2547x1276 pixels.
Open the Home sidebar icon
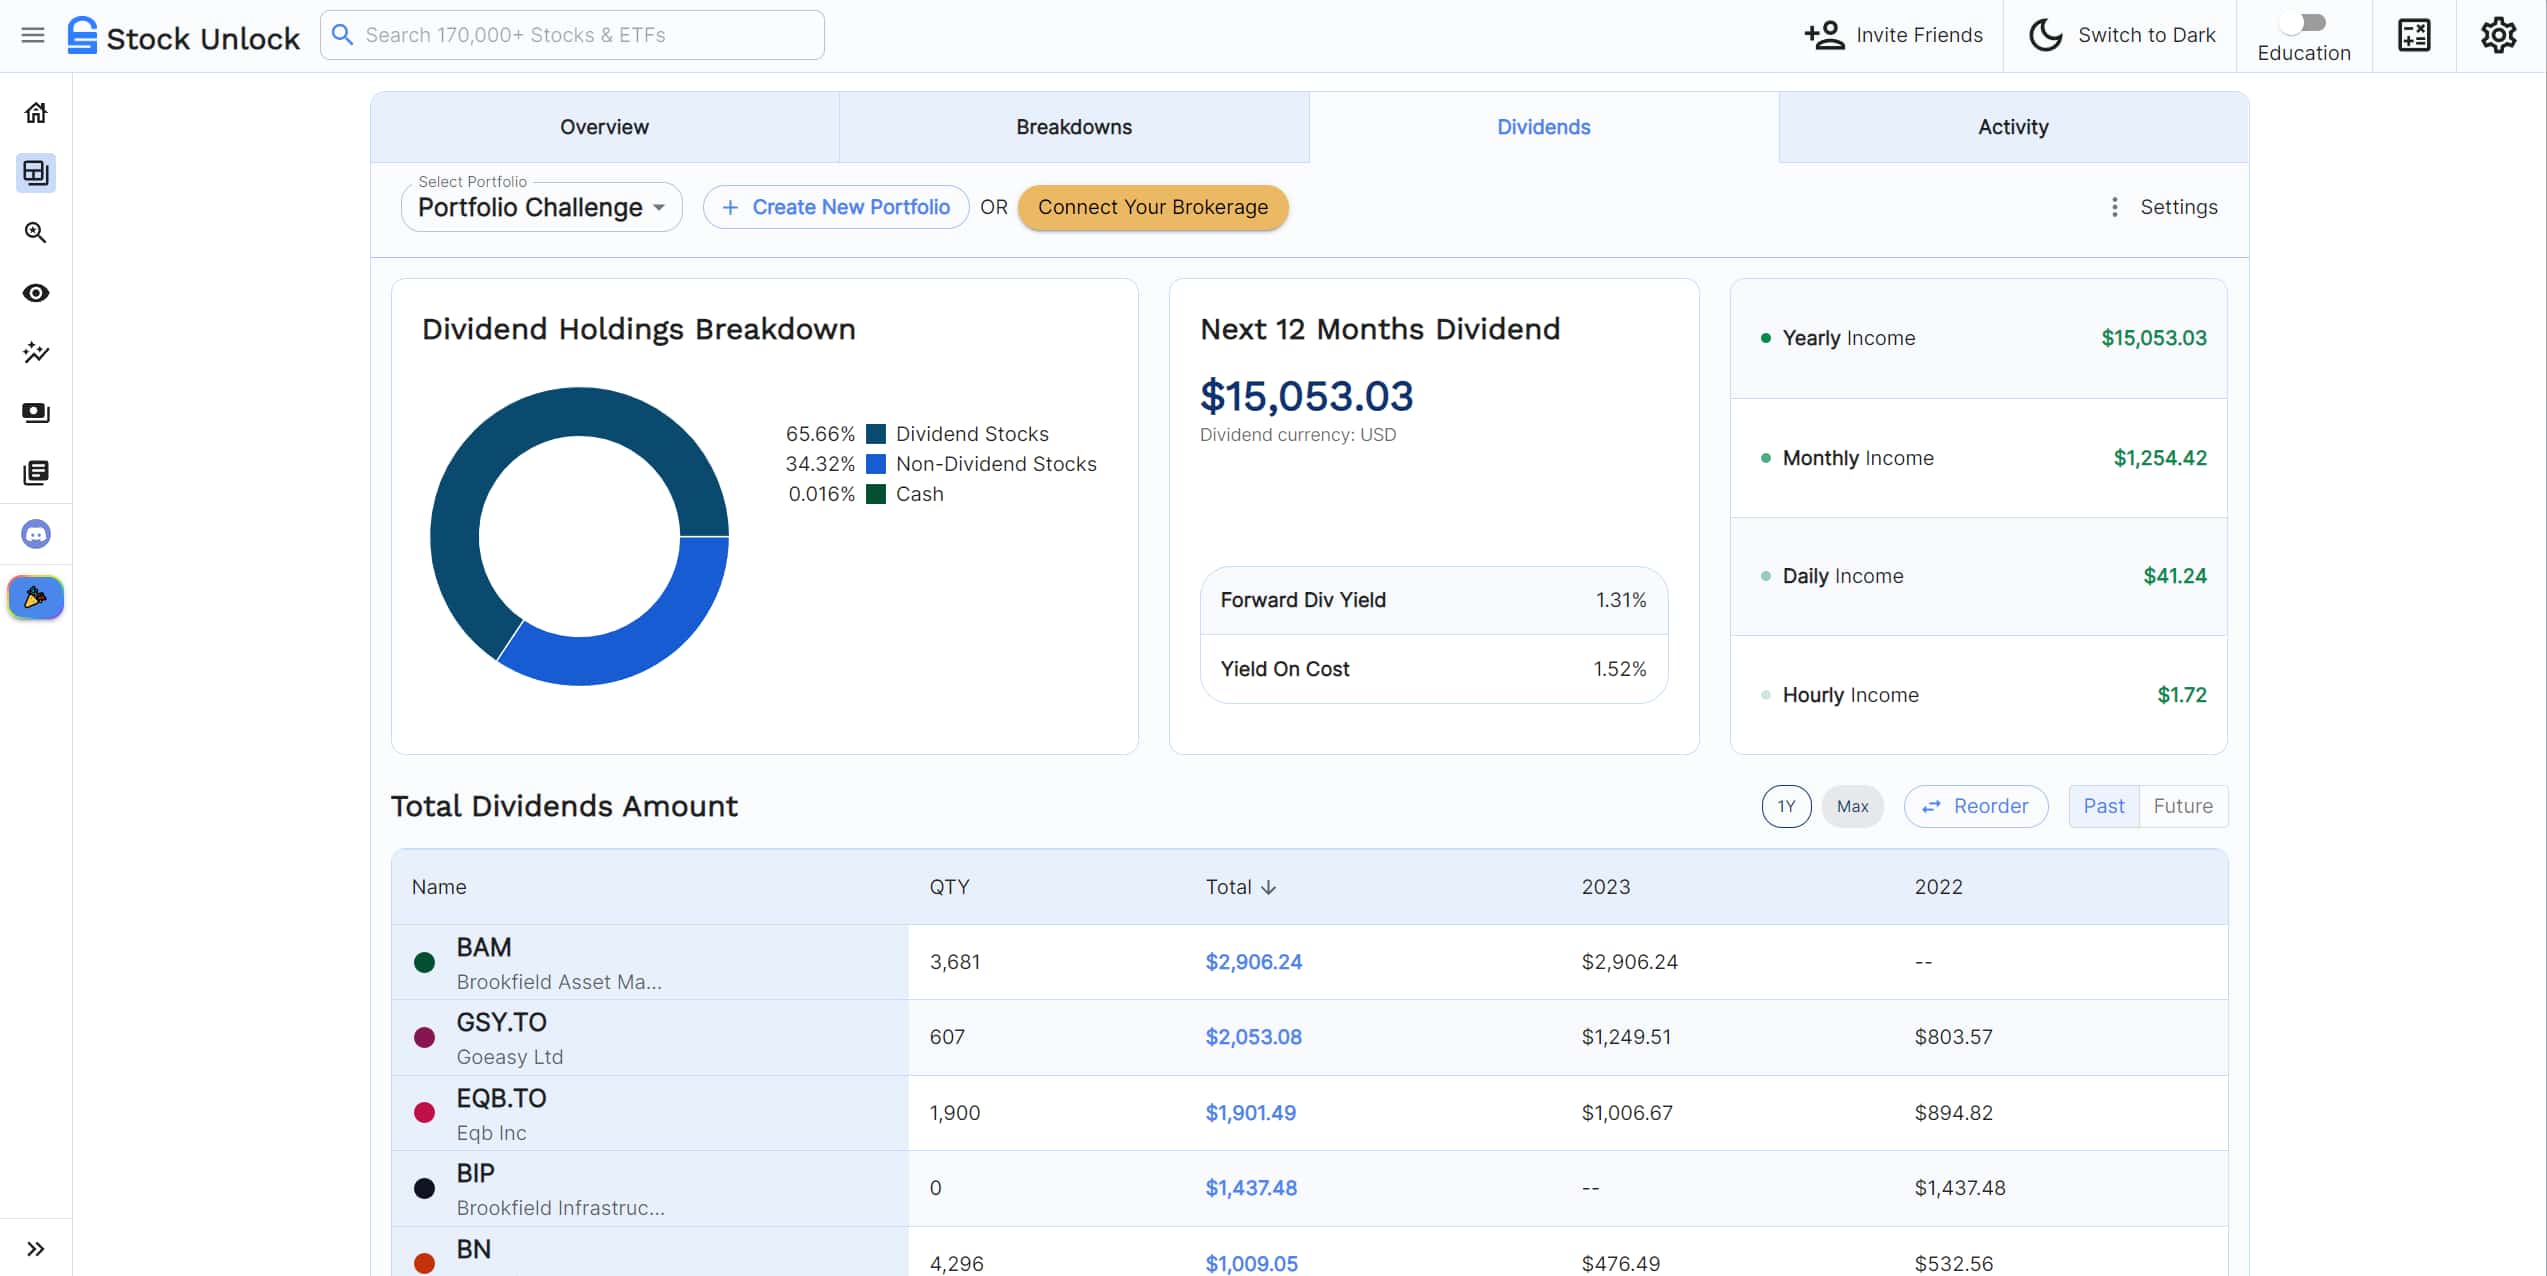tap(36, 112)
